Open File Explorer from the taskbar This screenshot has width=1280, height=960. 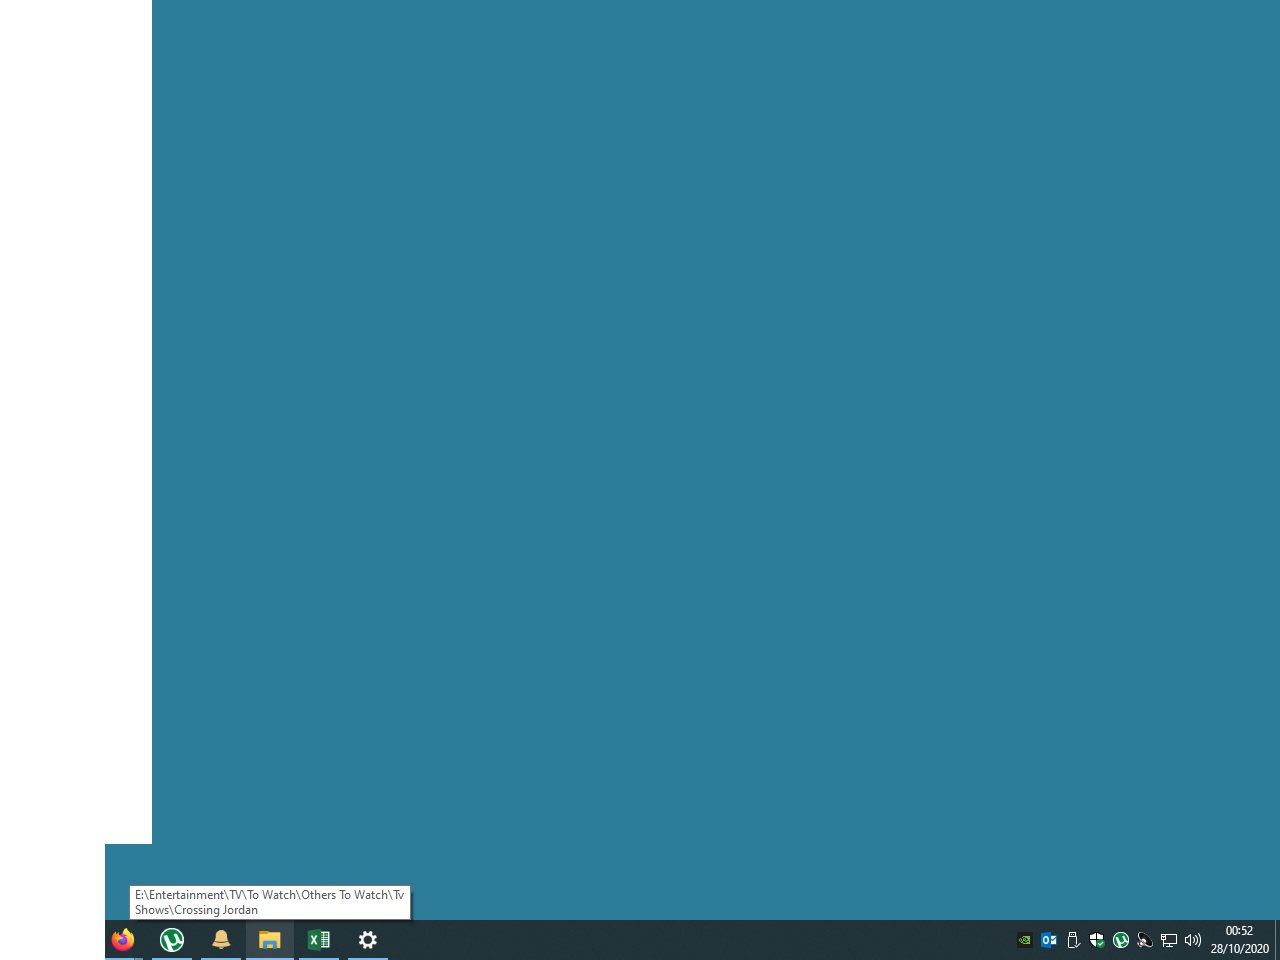[270, 940]
